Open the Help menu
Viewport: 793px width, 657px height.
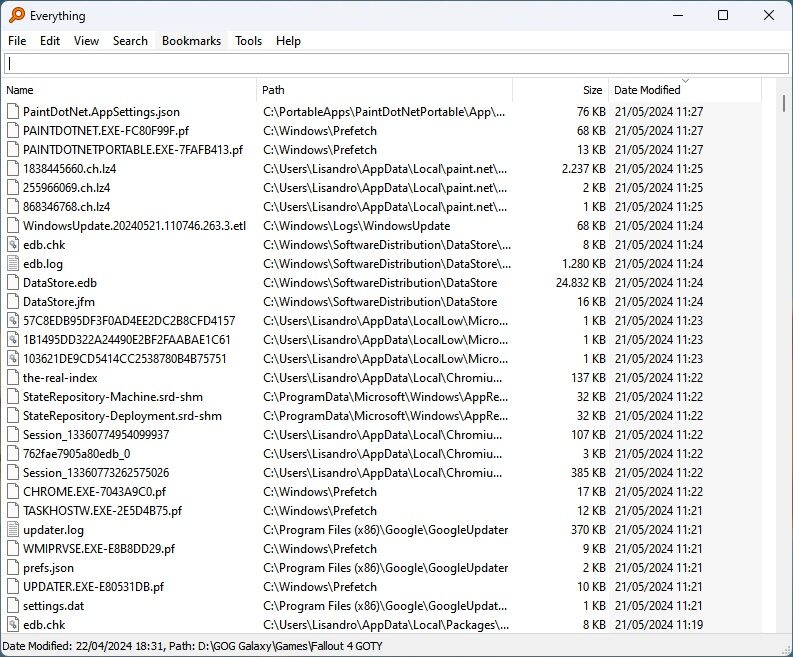click(288, 41)
